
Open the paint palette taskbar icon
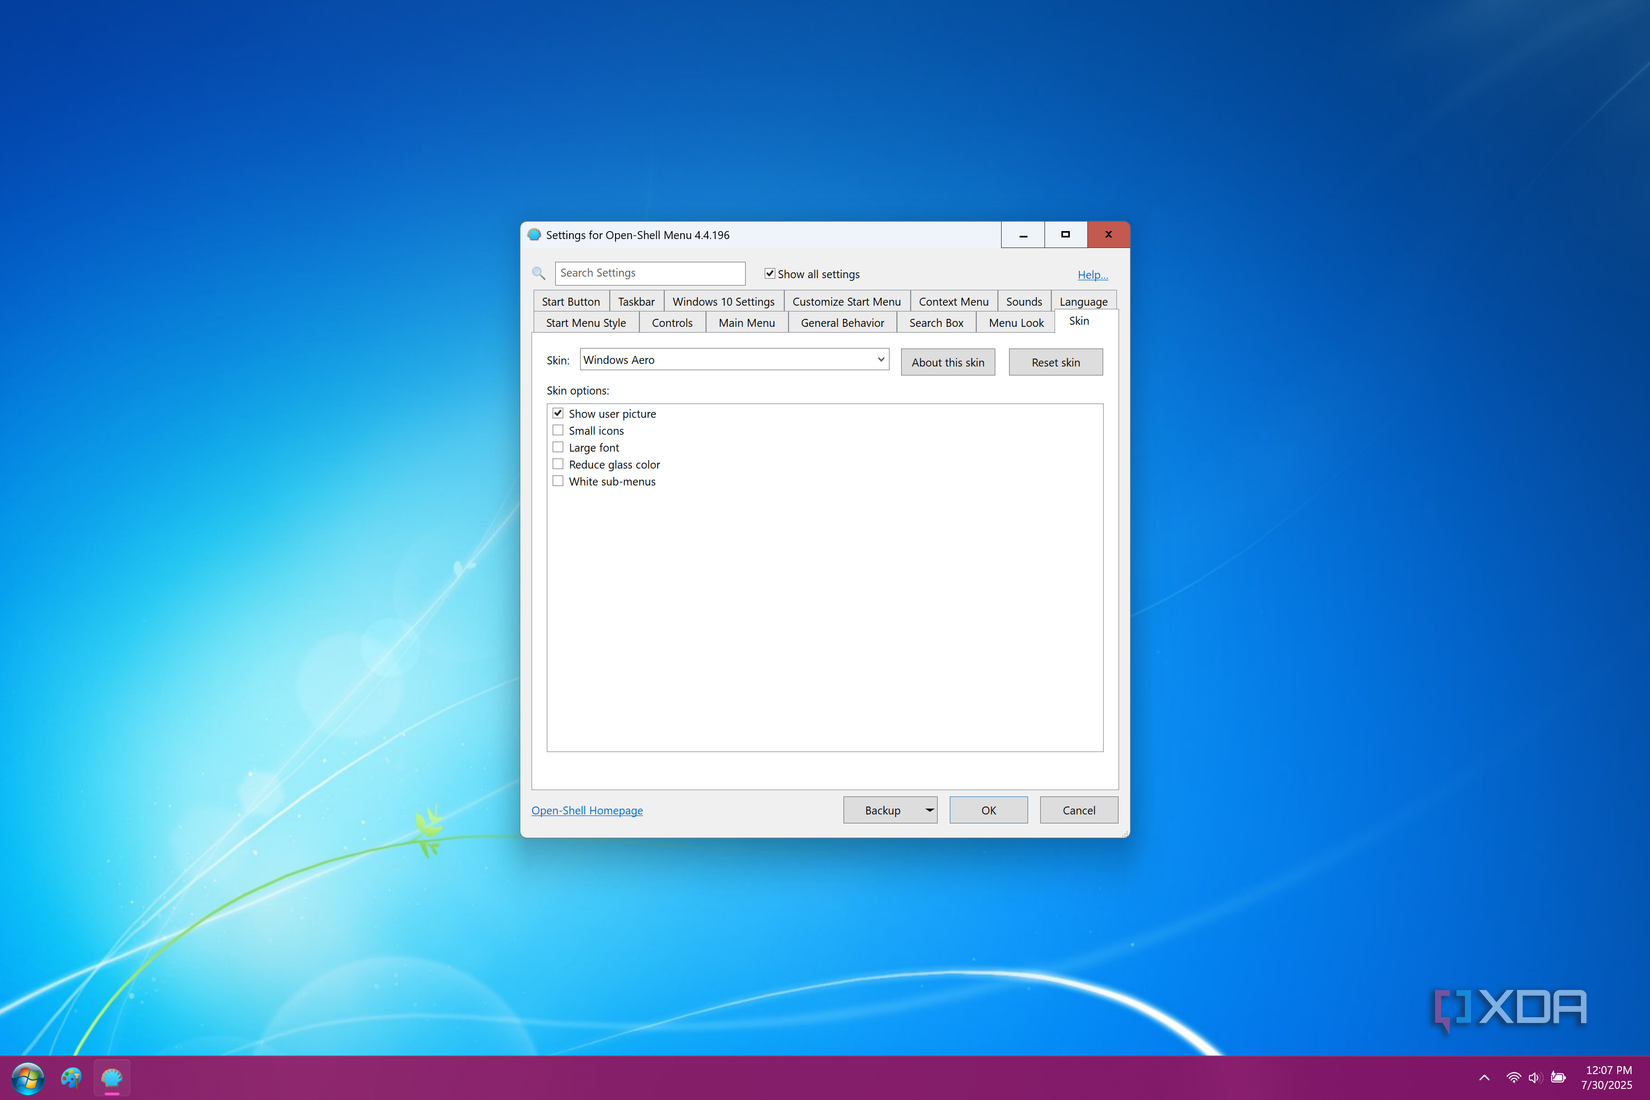tap(71, 1078)
